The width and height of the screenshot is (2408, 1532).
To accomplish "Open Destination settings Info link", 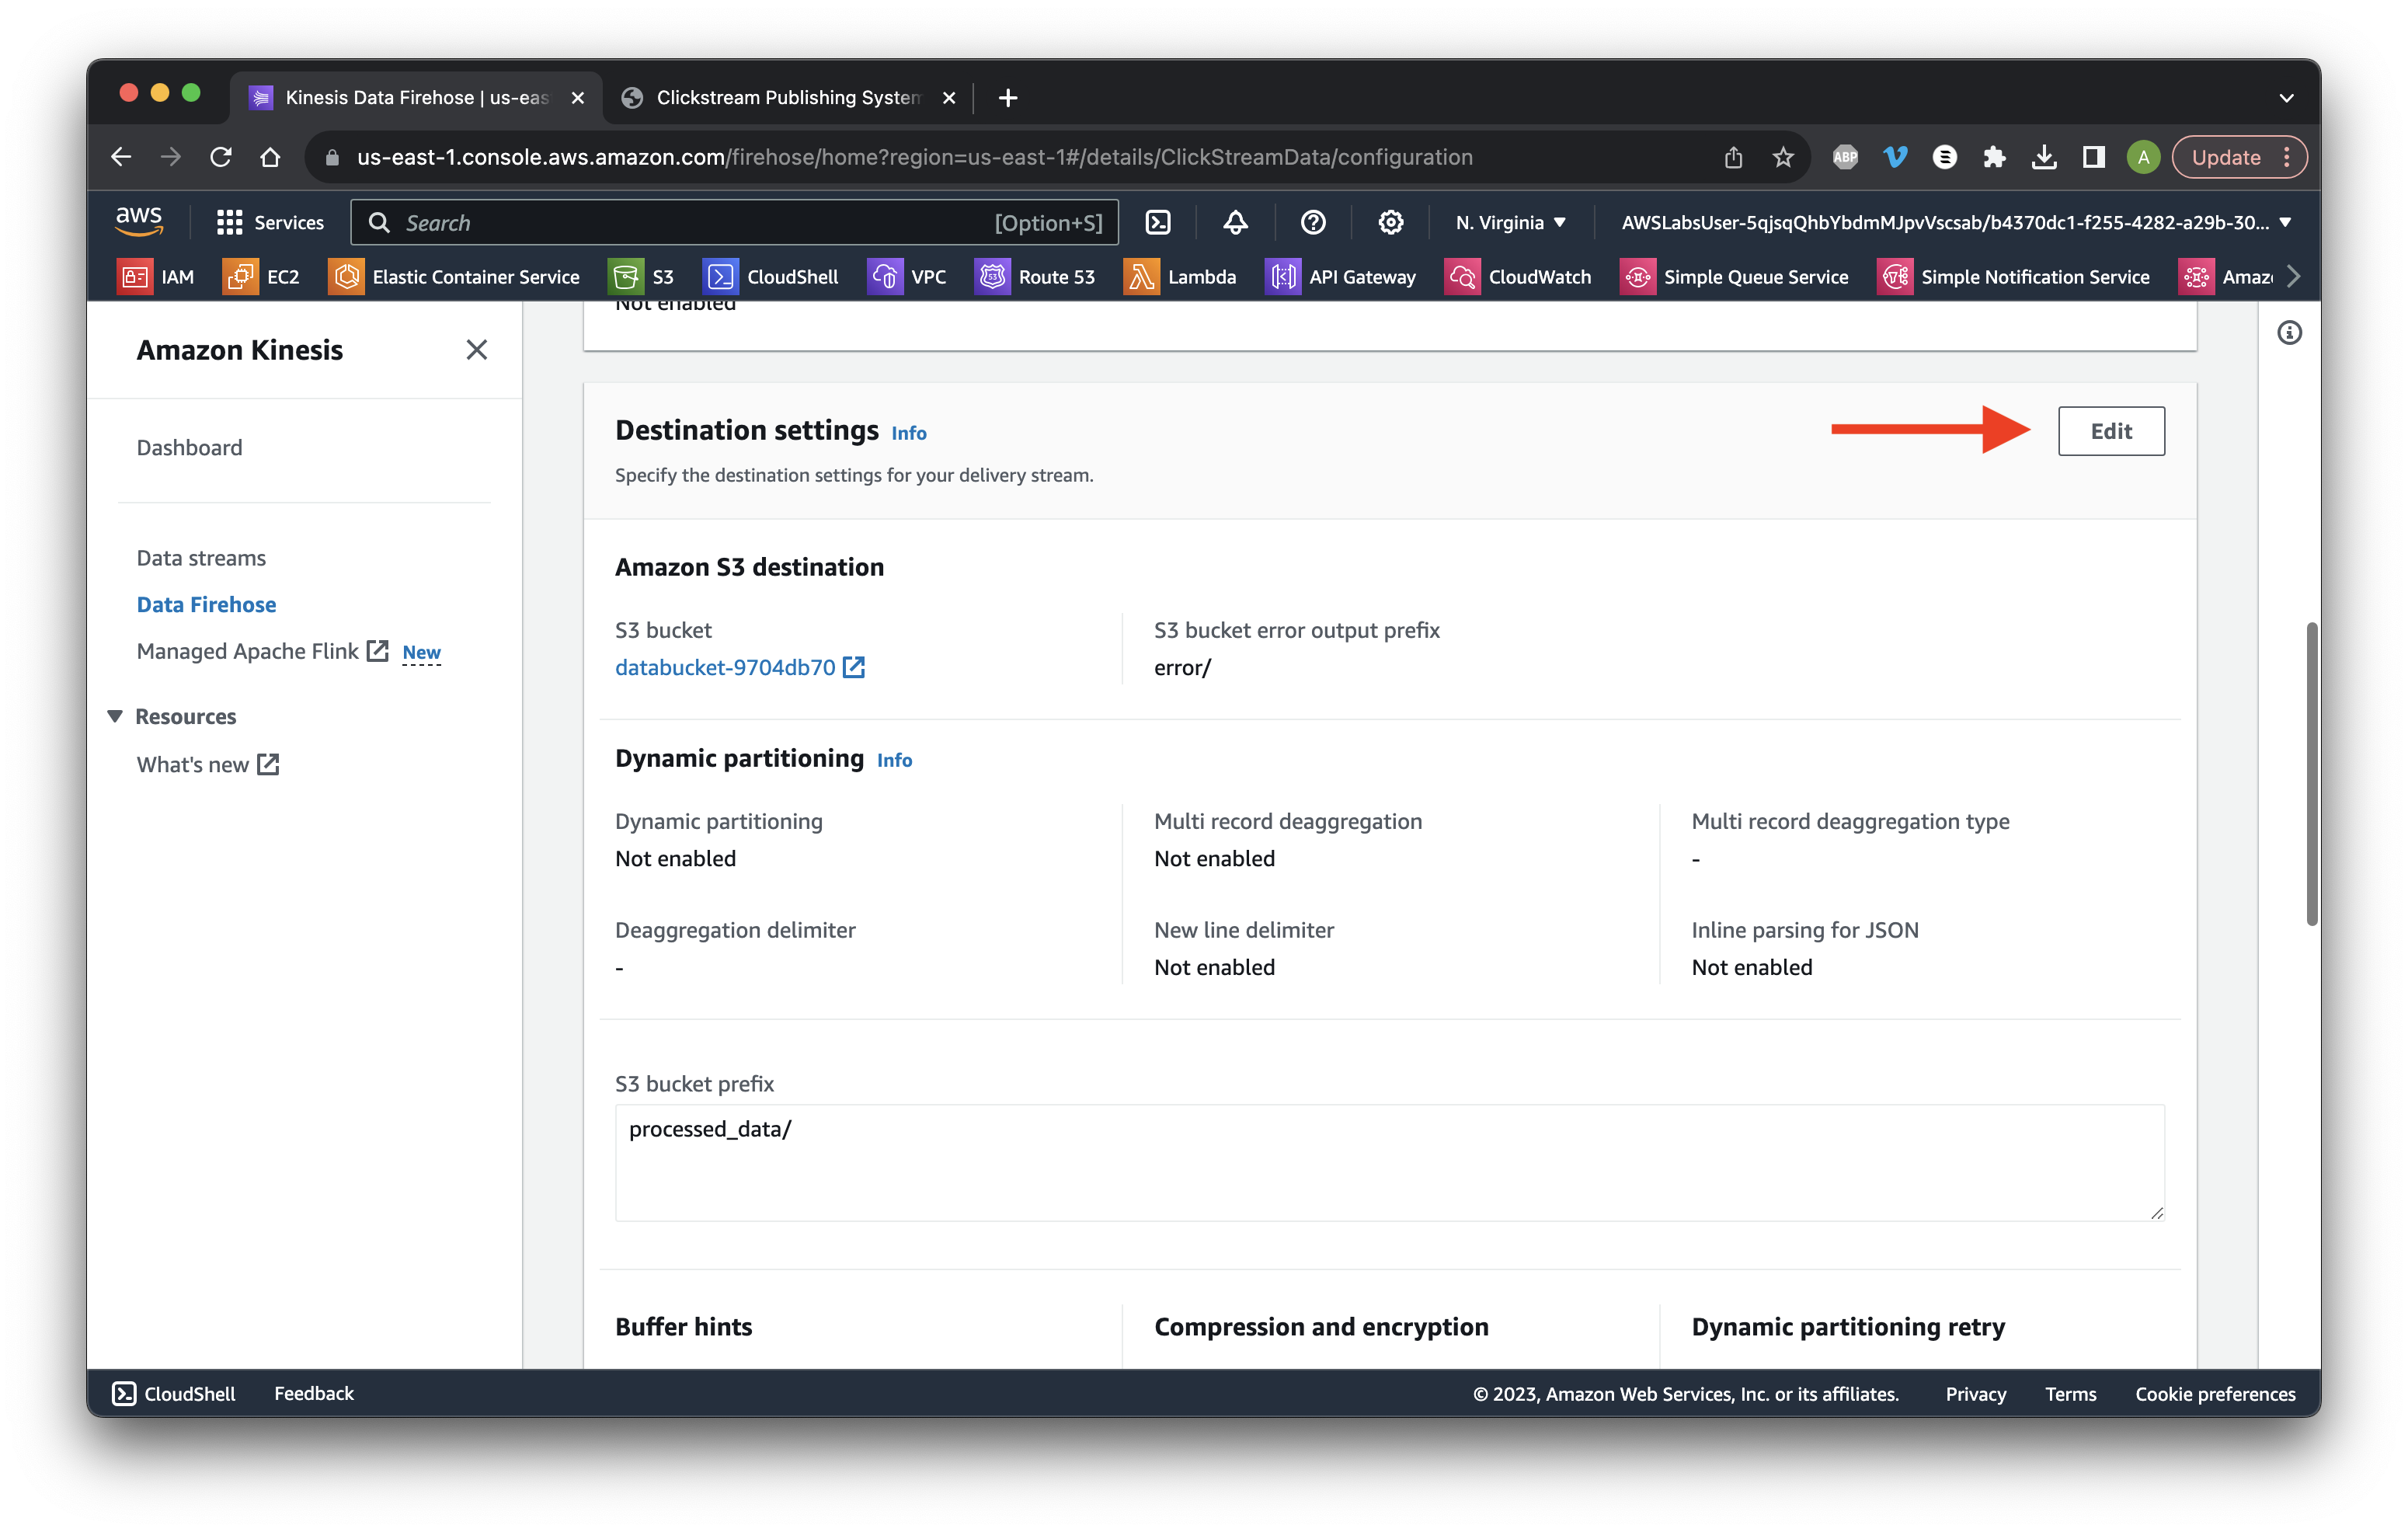I will [908, 433].
